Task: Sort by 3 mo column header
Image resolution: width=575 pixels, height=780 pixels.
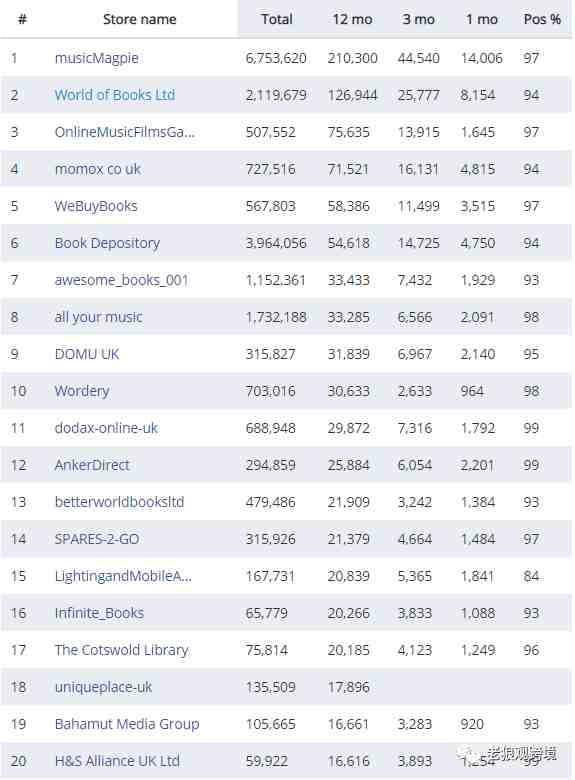Action: tap(418, 19)
